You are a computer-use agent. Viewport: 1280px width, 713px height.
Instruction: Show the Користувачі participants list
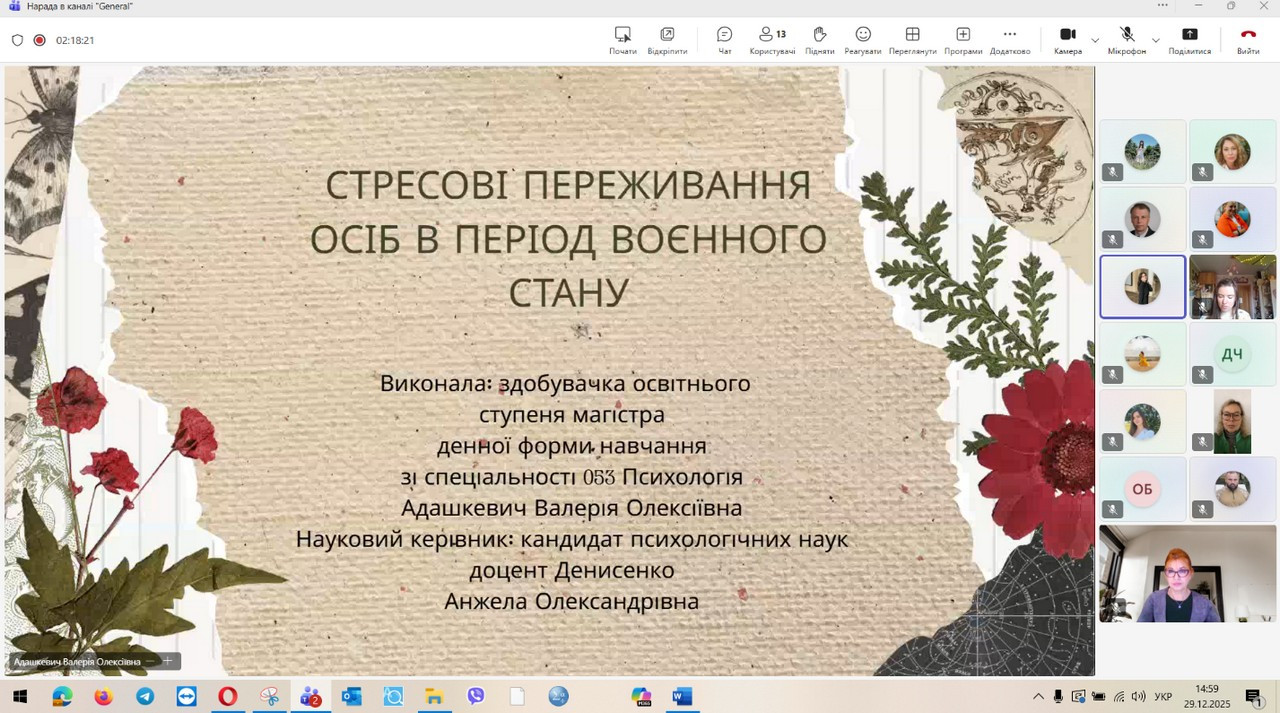pyautogui.click(x=771, y=39)
